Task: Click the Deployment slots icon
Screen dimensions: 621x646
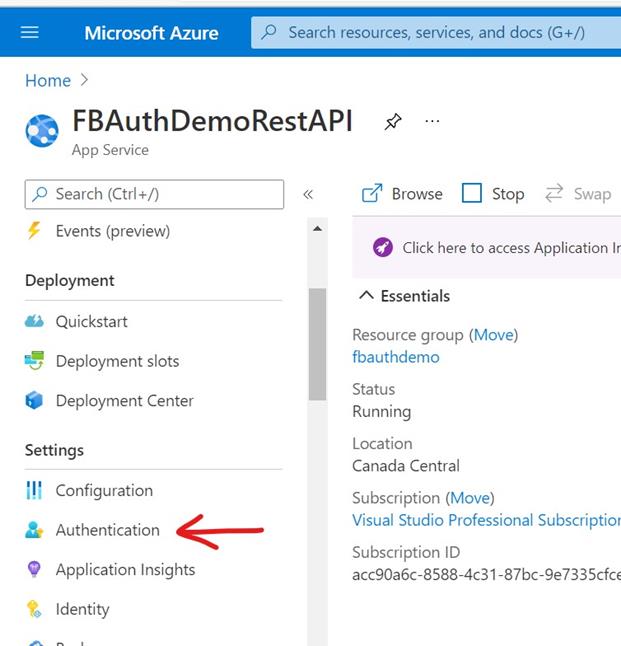Action: pos(34,360)
